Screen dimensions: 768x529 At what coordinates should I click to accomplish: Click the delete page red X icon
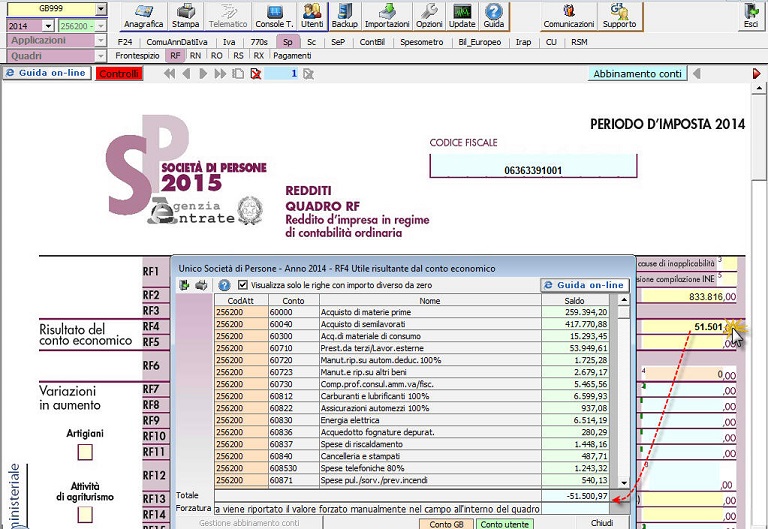click(255, 74)
